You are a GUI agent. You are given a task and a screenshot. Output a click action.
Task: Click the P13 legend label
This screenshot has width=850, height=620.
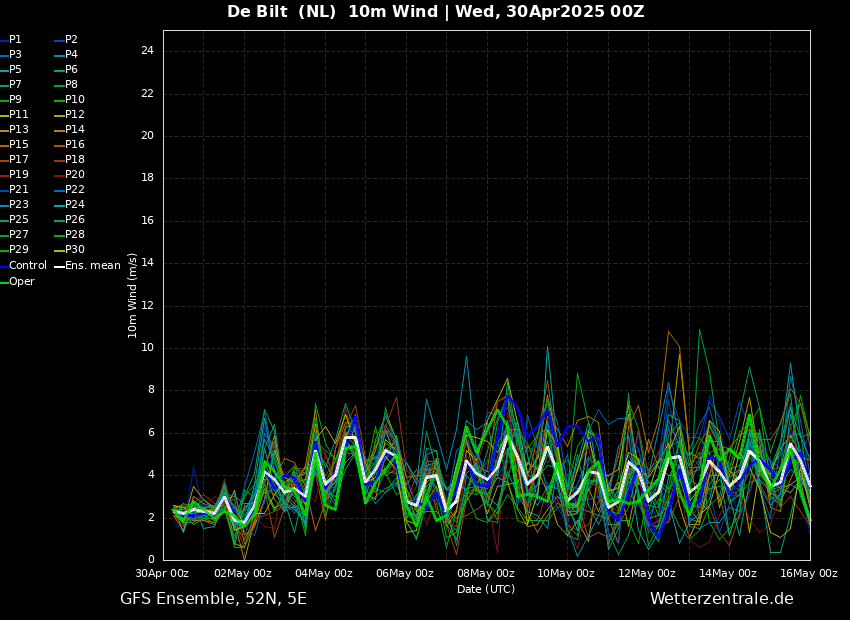point(19,130)
